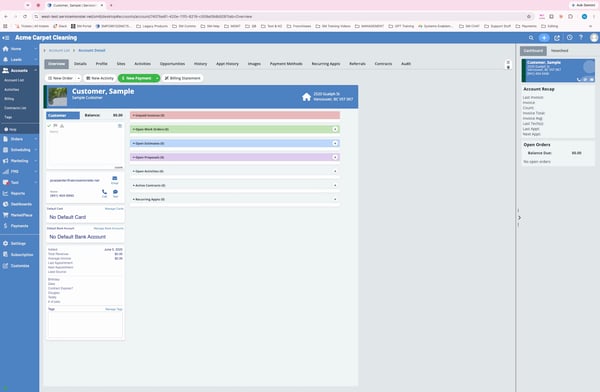The image size is (600, 392).
Task: Click the Call phone icon for customer
Action: (104, 192)
